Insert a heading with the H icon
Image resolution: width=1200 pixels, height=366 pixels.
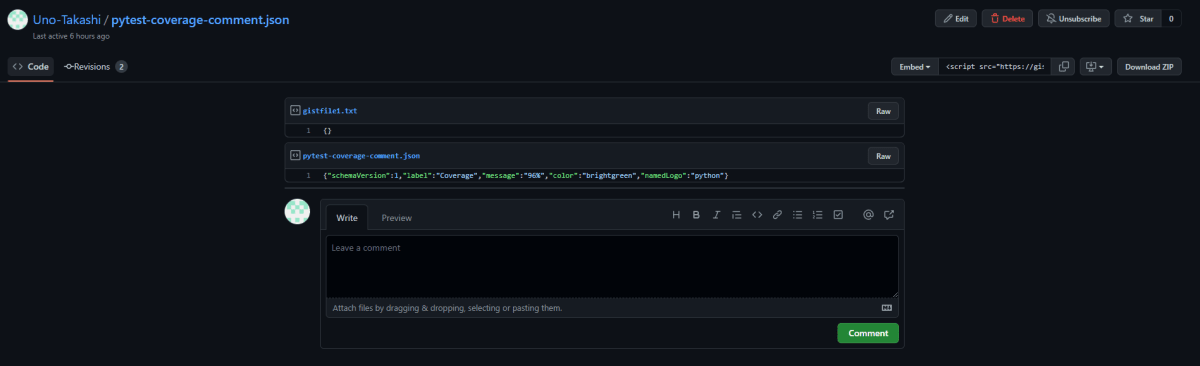(x=676, y=215)
